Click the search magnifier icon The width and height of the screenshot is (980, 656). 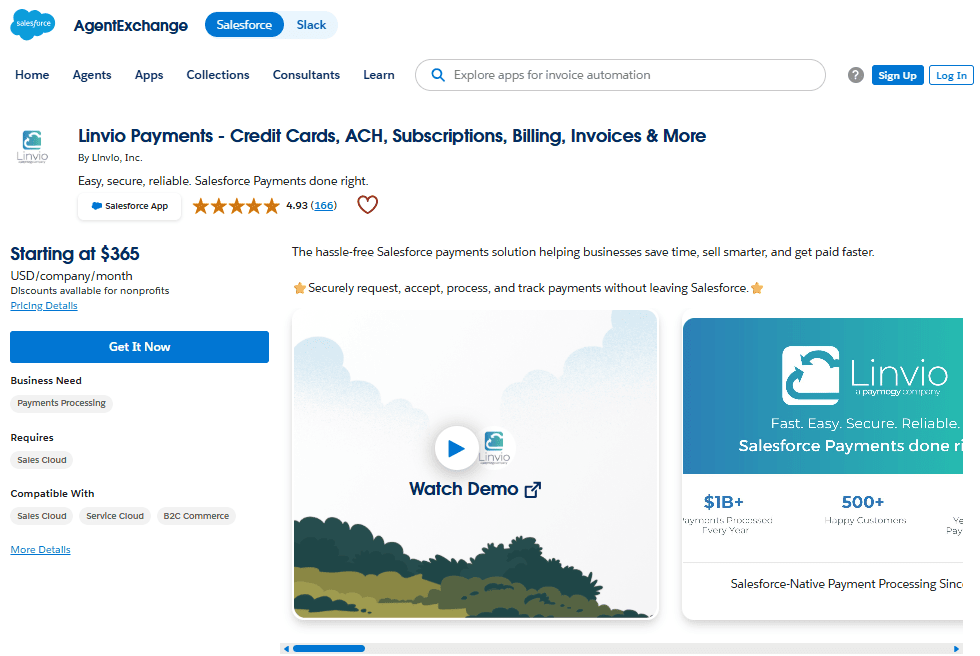438,75
